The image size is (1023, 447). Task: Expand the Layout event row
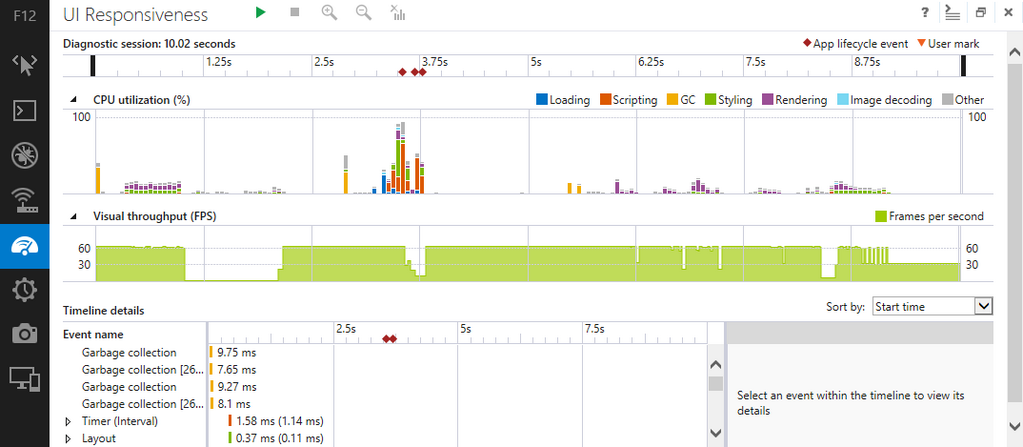[69, 439]
